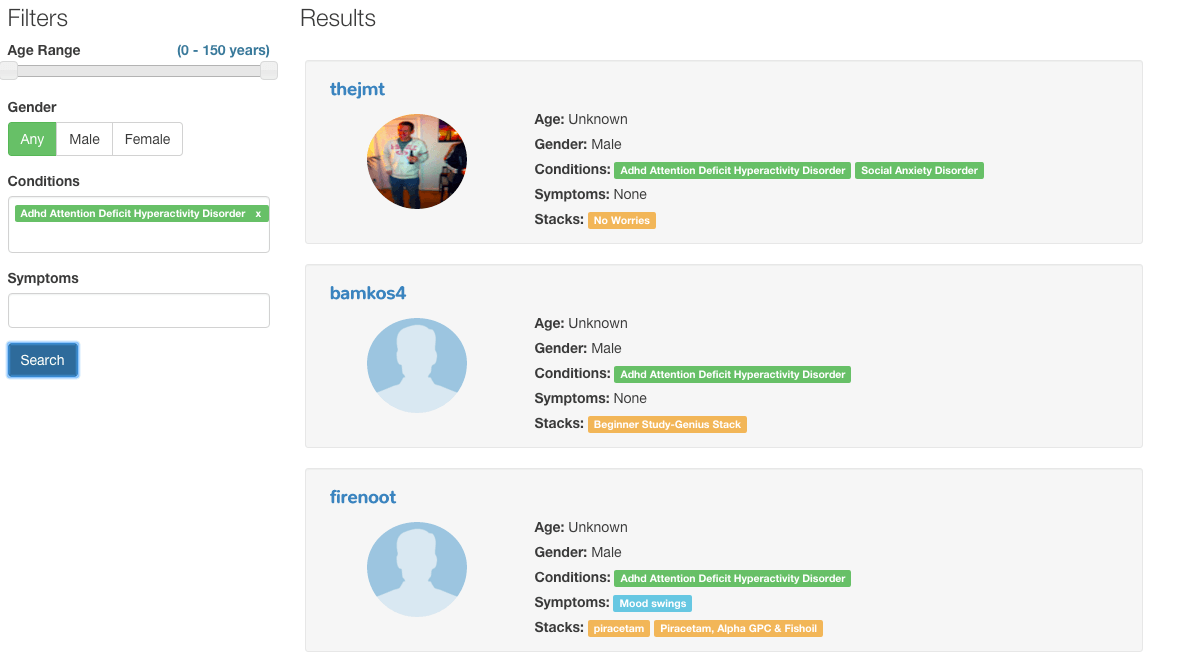Click the left age range slider handle
The height and width of the screenshot is (656, 1177).
pos(8,71)
